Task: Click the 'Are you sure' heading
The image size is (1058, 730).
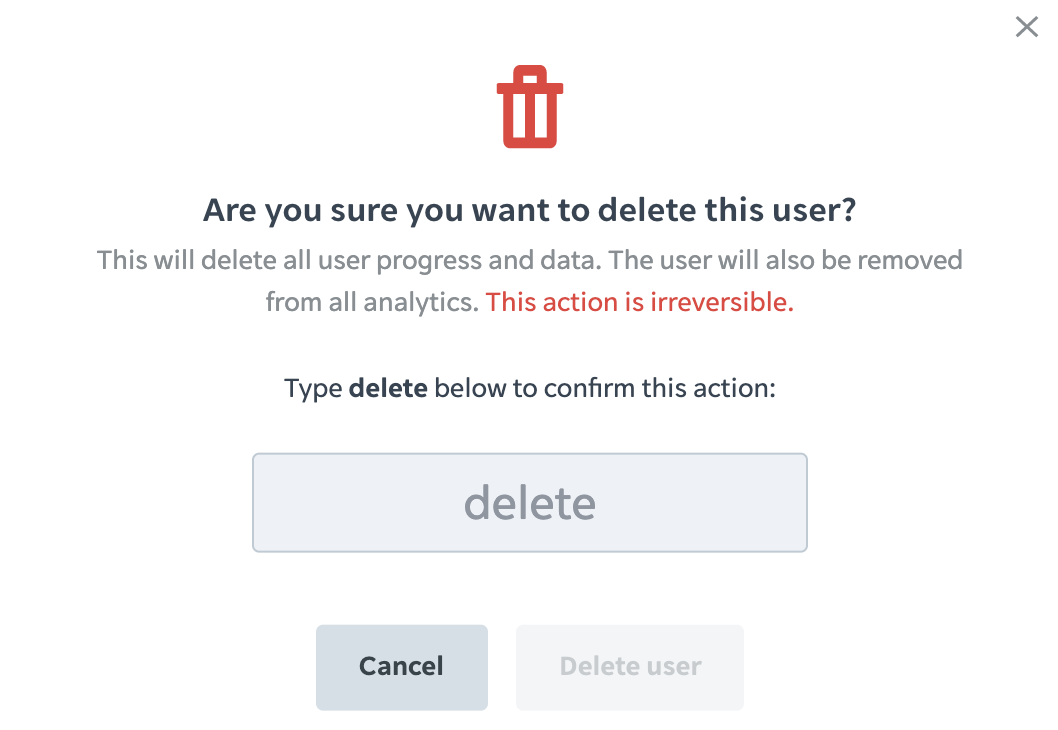Action: click(530, 210)
